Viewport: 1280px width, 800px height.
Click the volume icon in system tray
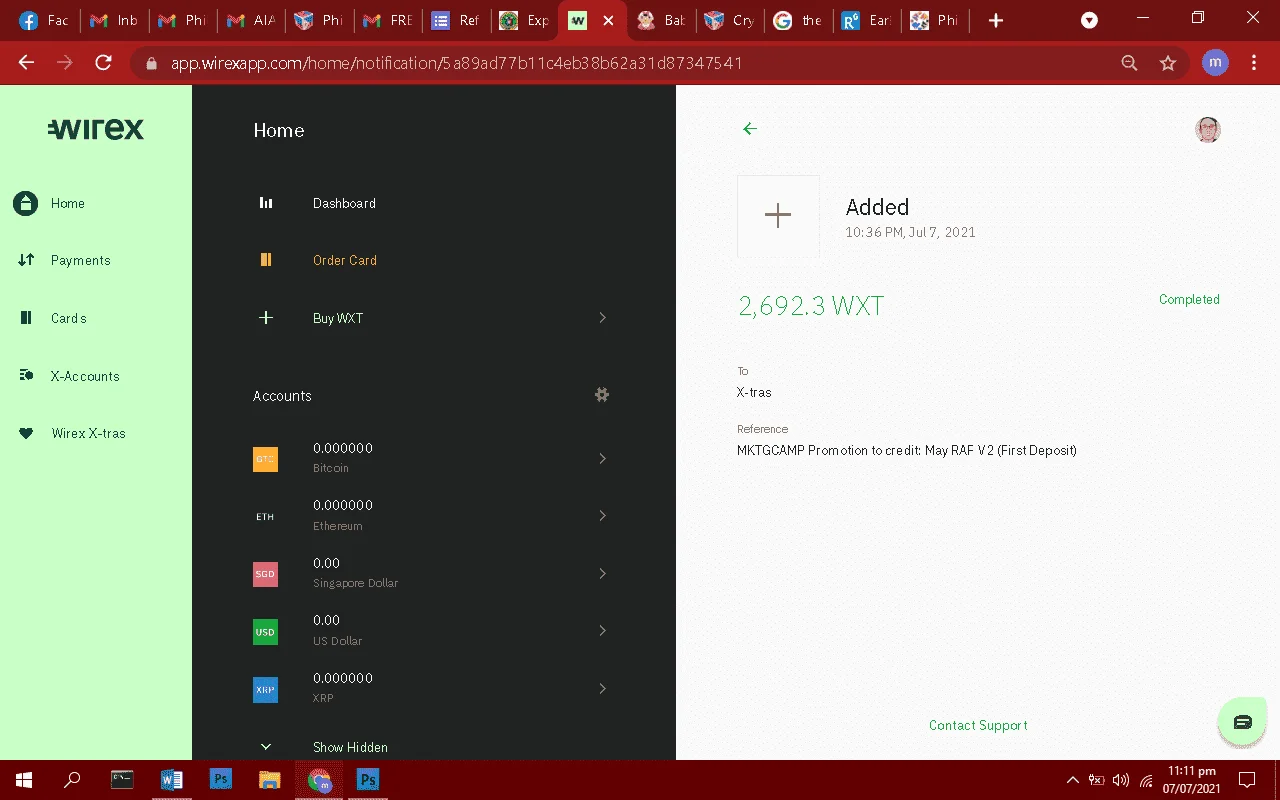click(x=1121, y=780)
